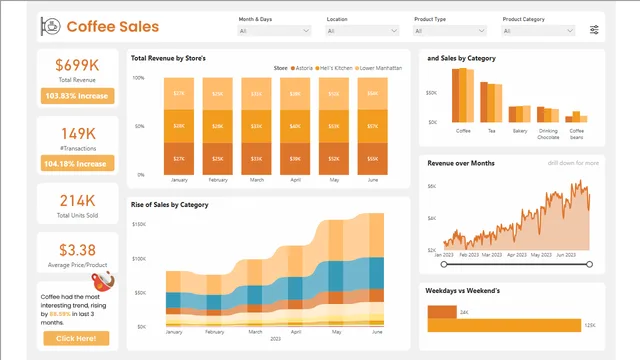The image size is (640, 360).
Task: Click April's bottom $39K bar segment
Action: point(295,159)
